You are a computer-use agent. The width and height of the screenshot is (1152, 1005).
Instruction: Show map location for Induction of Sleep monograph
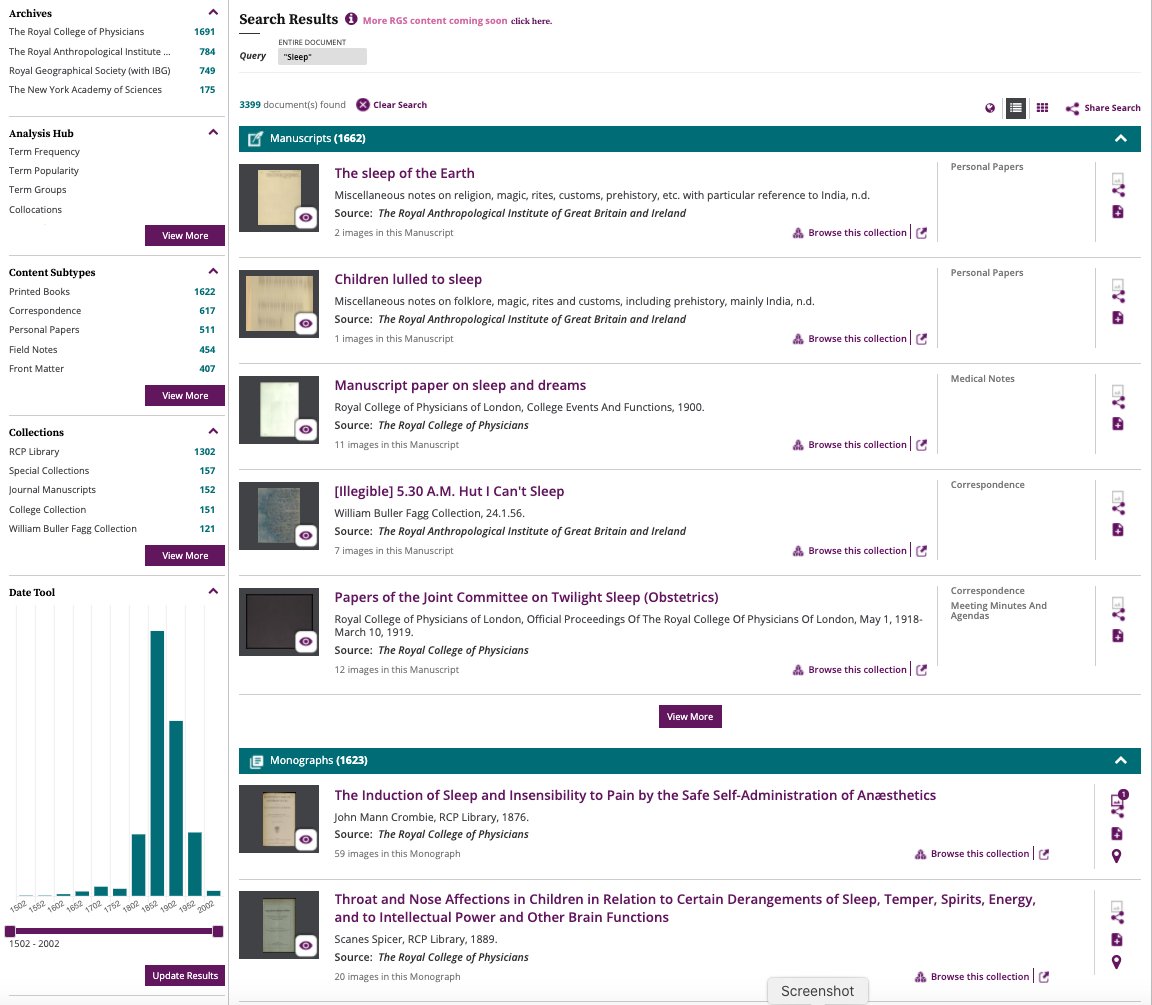[1117, 856]
